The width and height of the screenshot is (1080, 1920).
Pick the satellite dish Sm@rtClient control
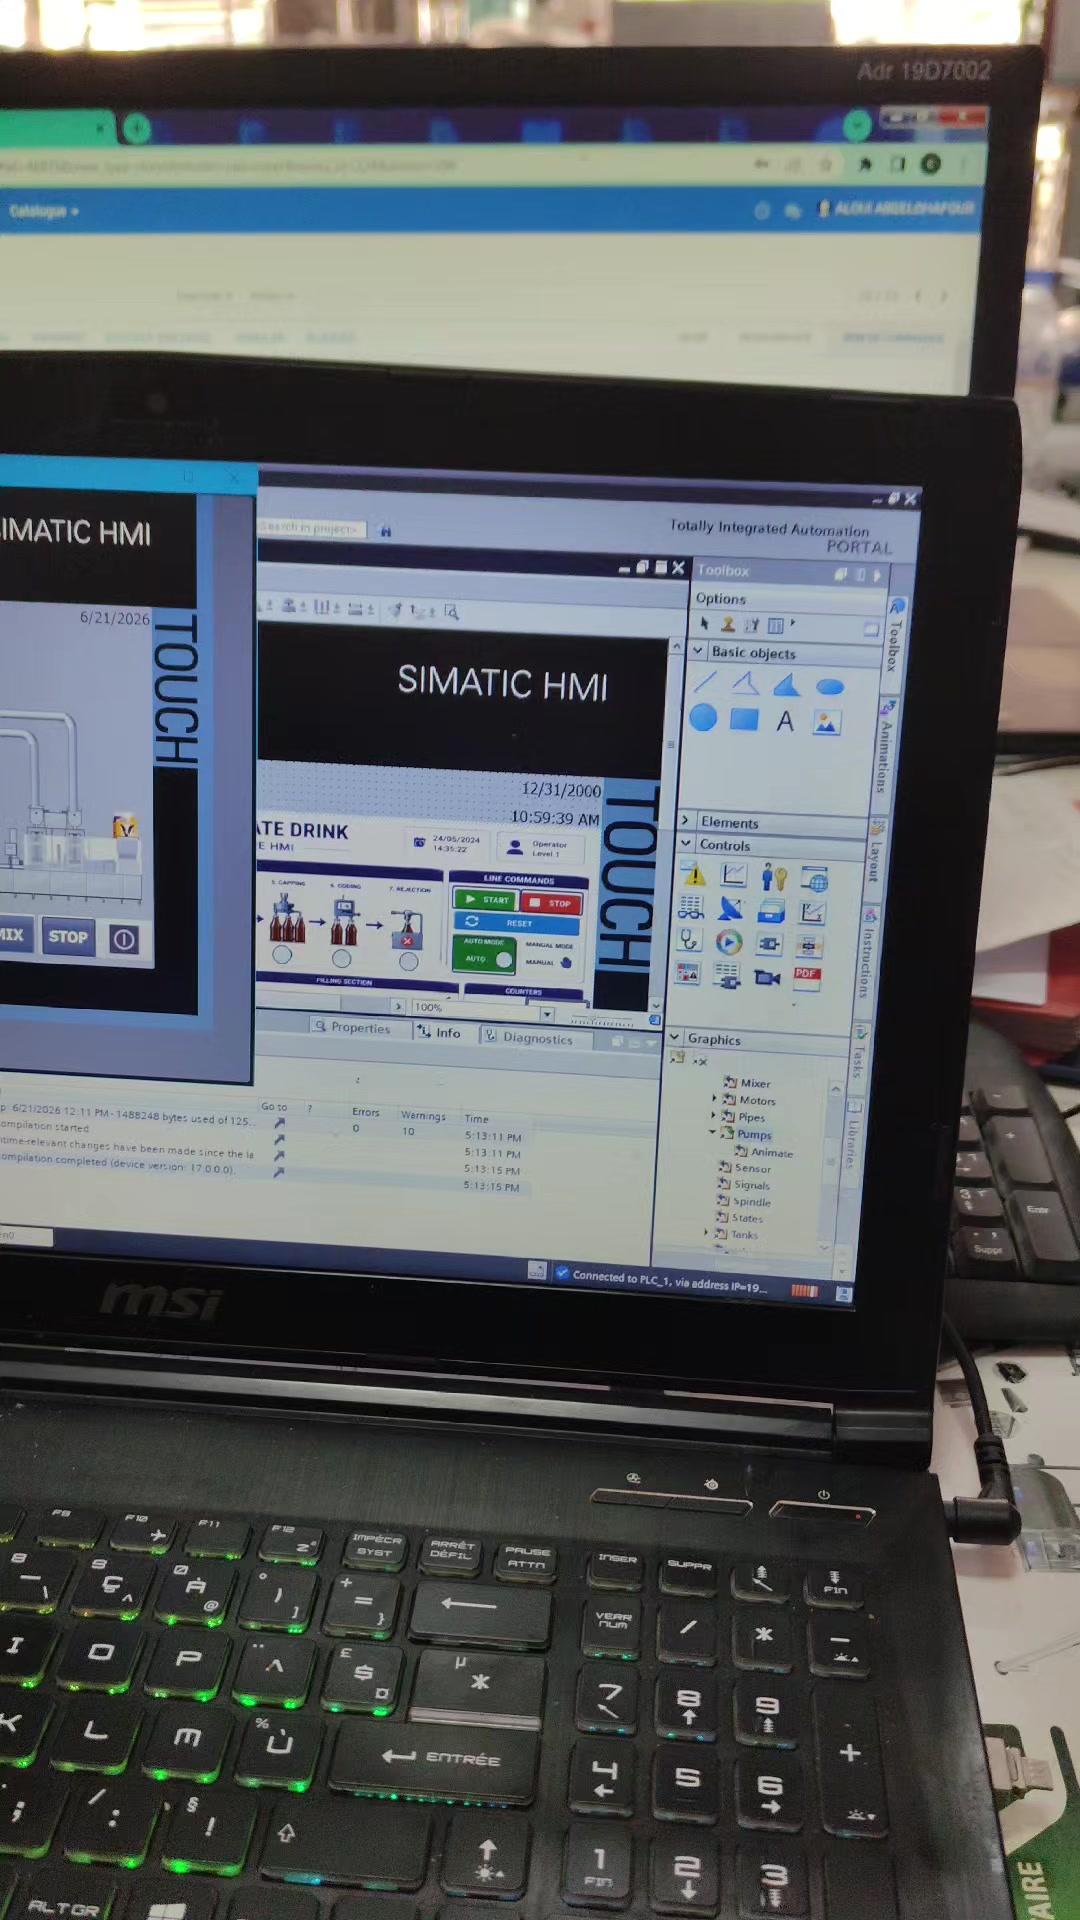(731, 909)
